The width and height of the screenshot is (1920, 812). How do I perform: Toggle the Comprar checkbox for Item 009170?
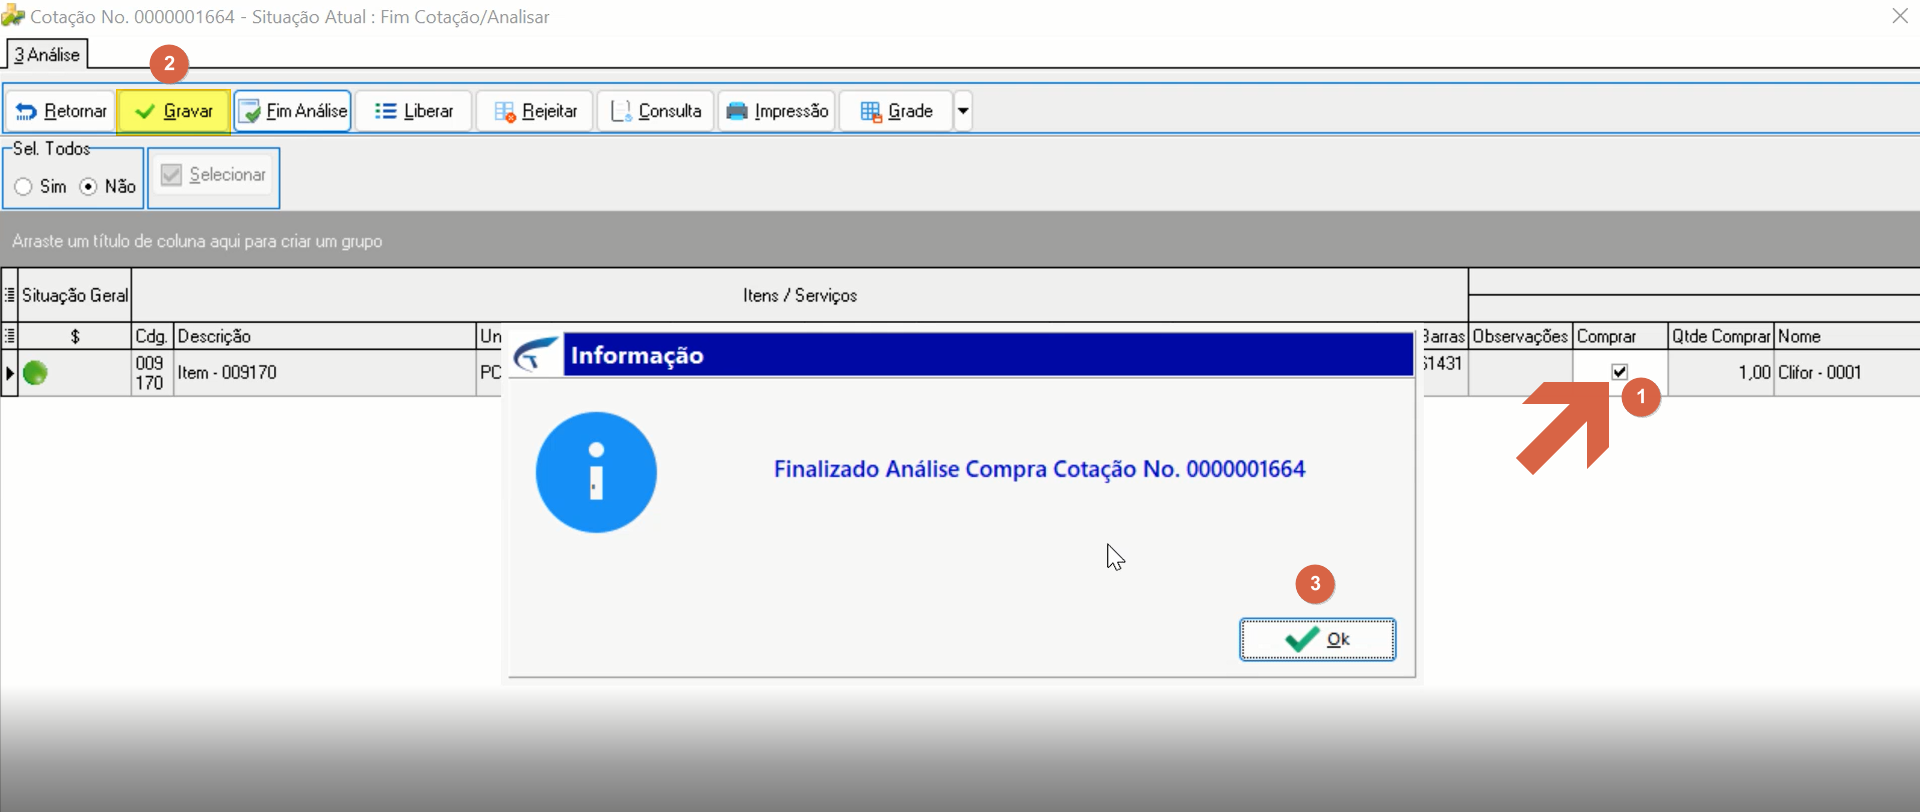[1620, 372]
